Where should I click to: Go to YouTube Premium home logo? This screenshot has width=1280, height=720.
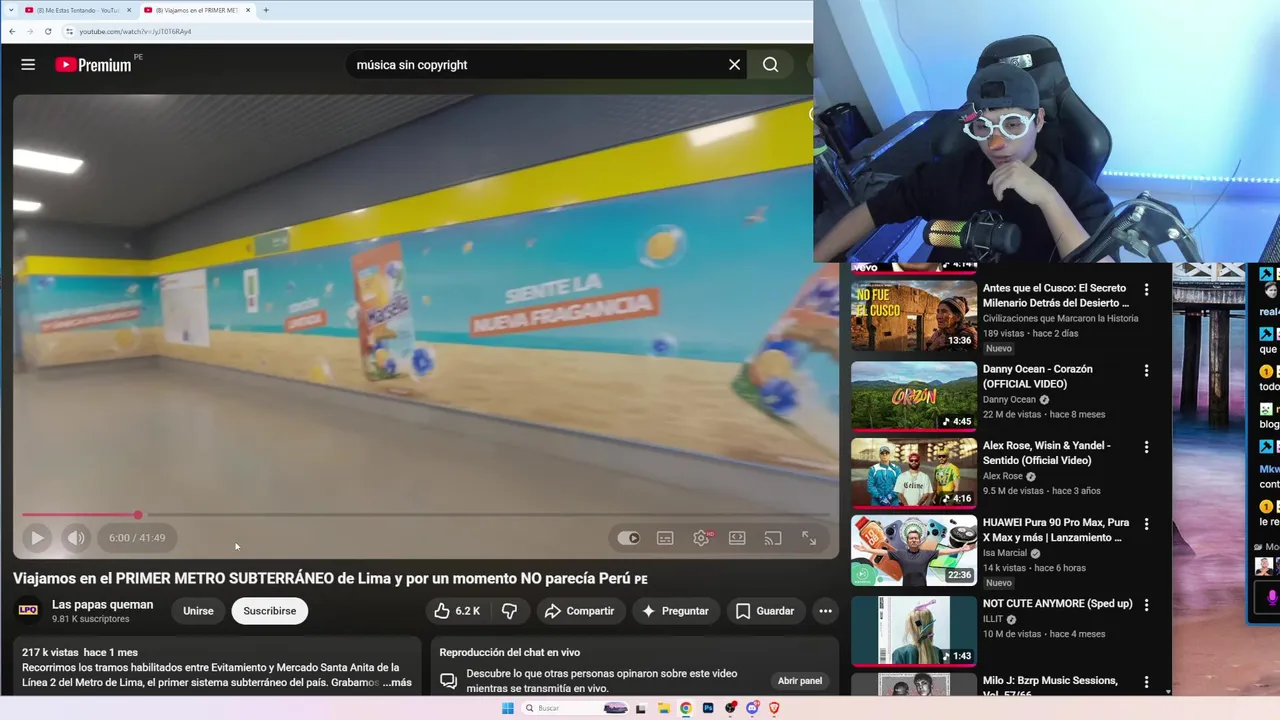[93, 65]
